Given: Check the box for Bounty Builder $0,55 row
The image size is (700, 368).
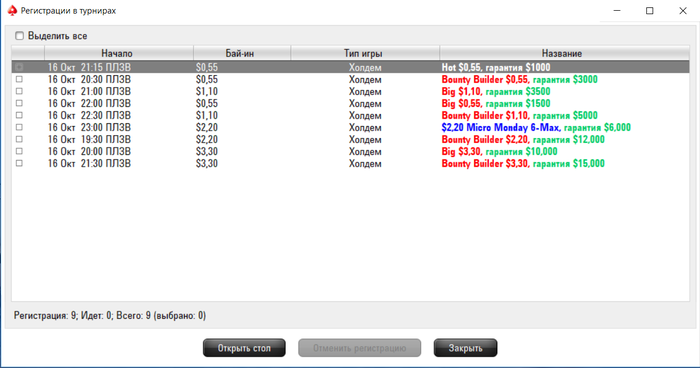Looking at the screenshot, I should point(19,79).
